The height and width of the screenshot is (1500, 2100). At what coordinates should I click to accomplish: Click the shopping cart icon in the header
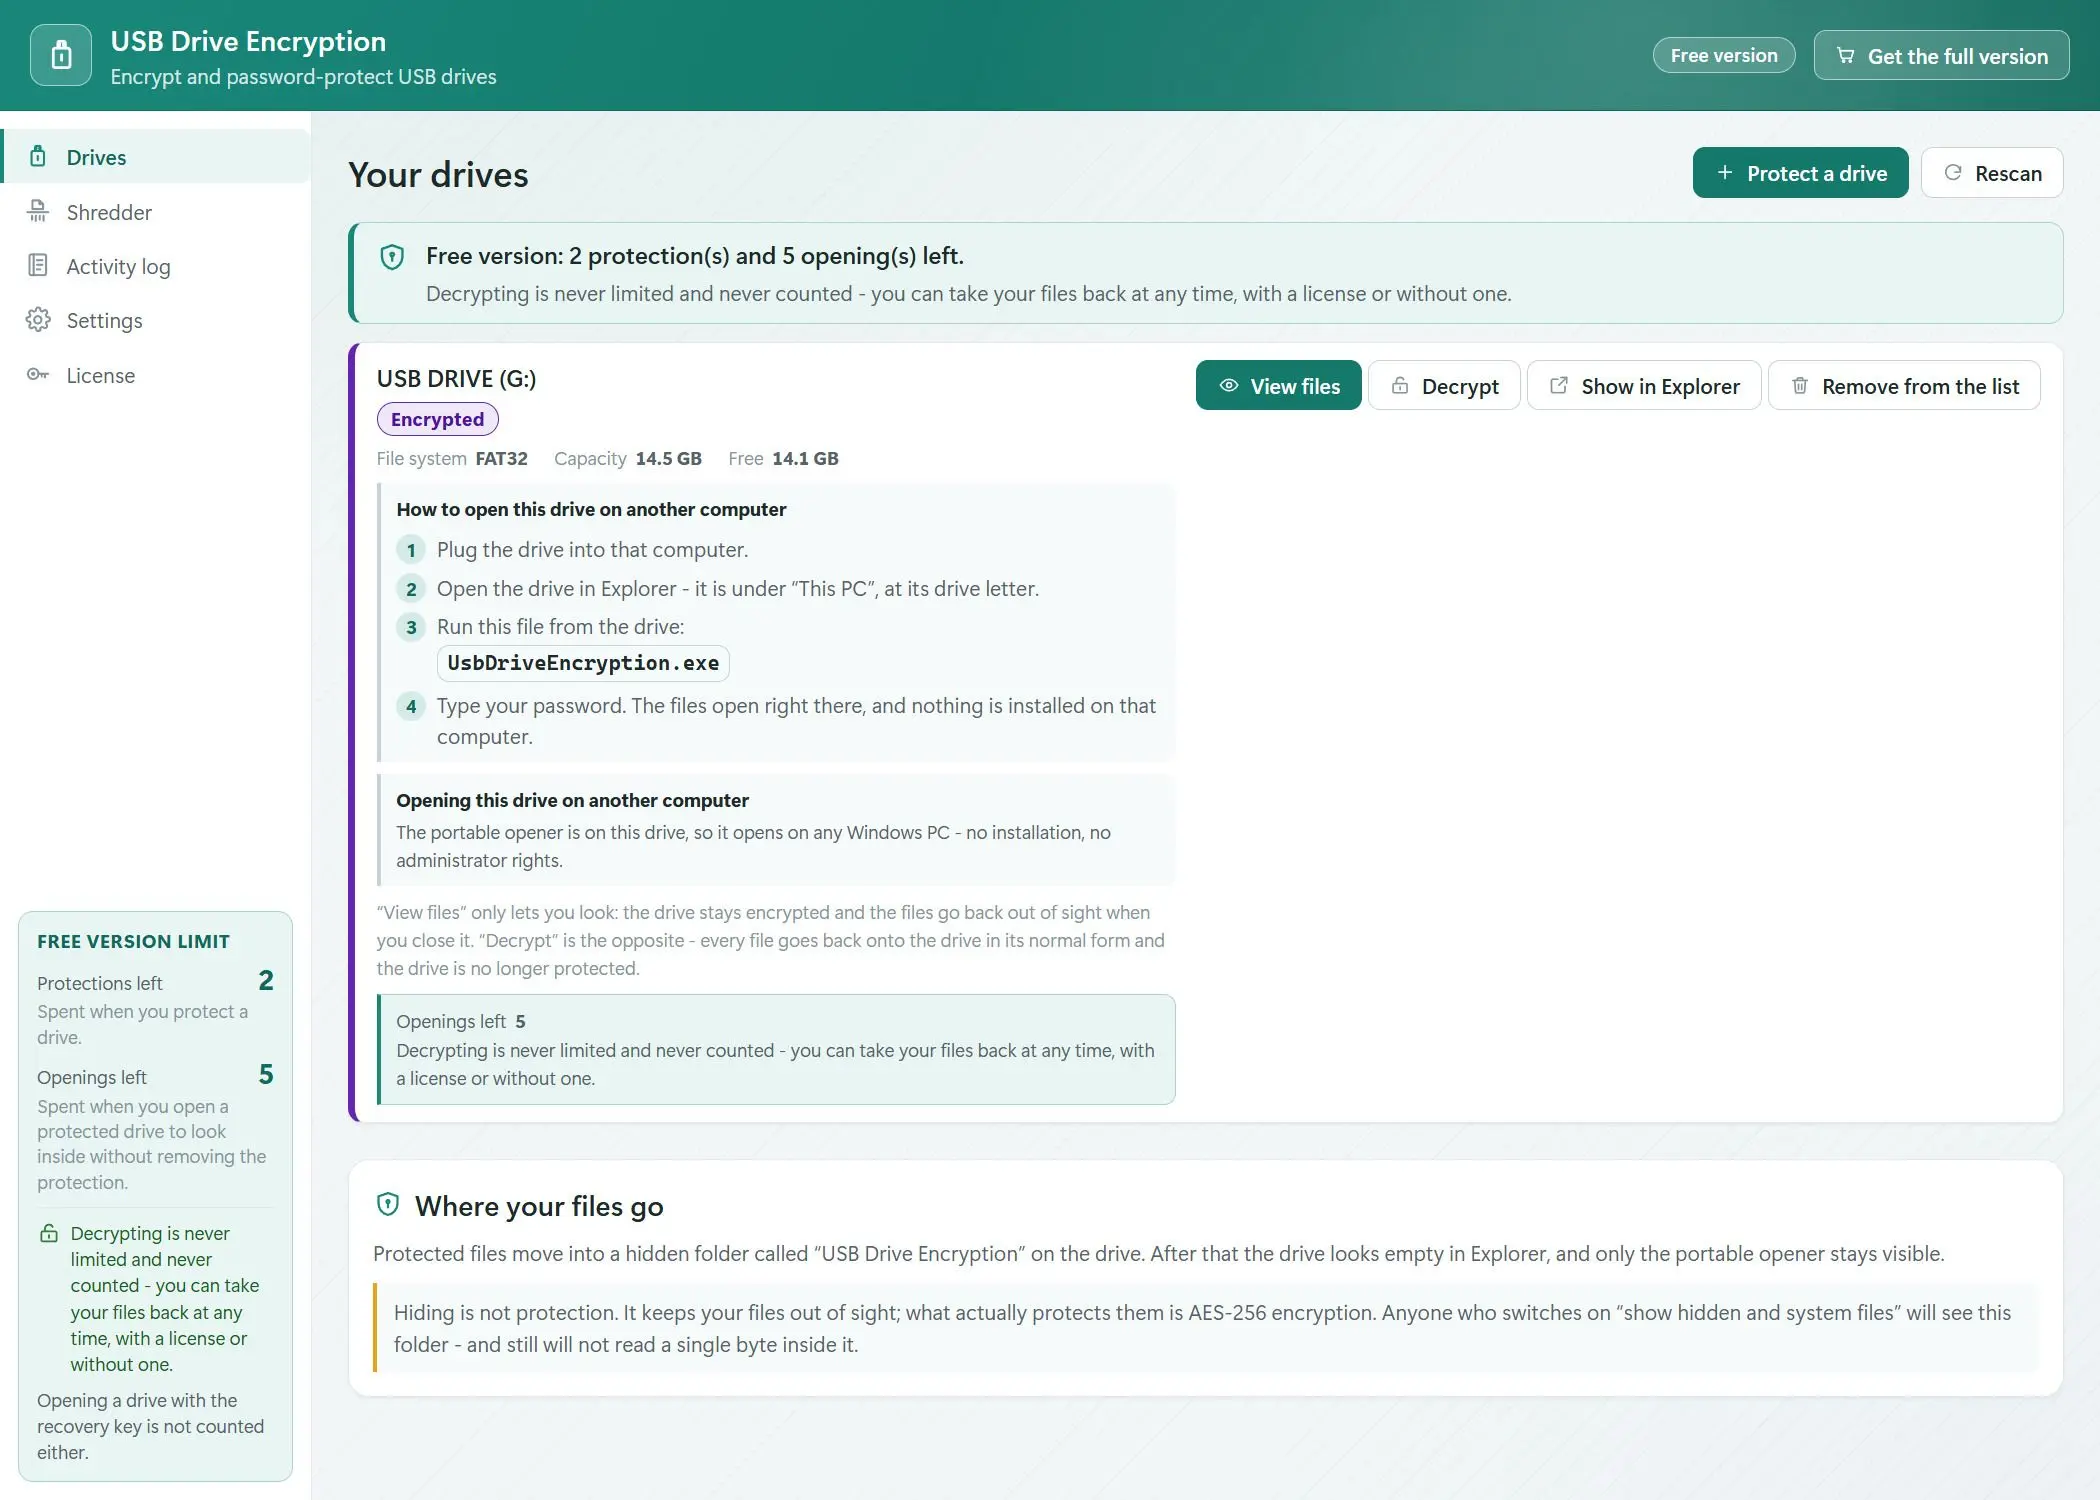(x=1846, y=56)
